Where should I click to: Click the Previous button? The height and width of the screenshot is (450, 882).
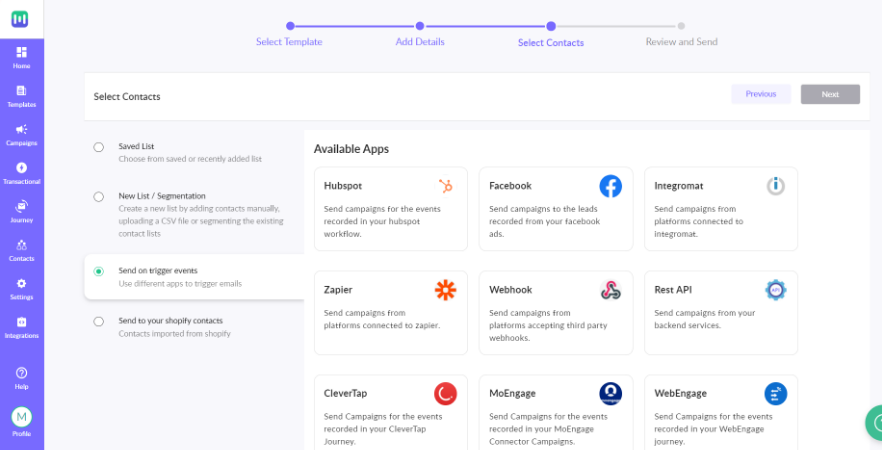[x=761, y=94]
